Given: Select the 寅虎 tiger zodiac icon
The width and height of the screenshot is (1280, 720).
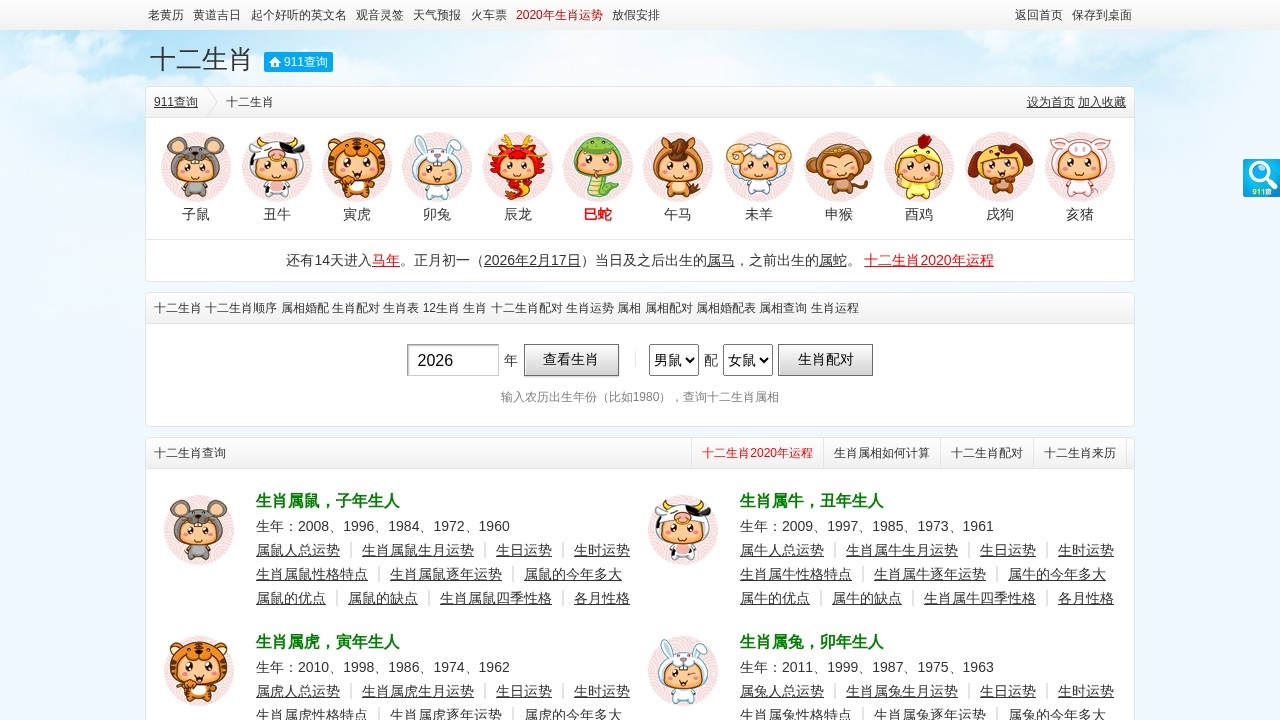Looking at the screenshot, I should (357, 167).
